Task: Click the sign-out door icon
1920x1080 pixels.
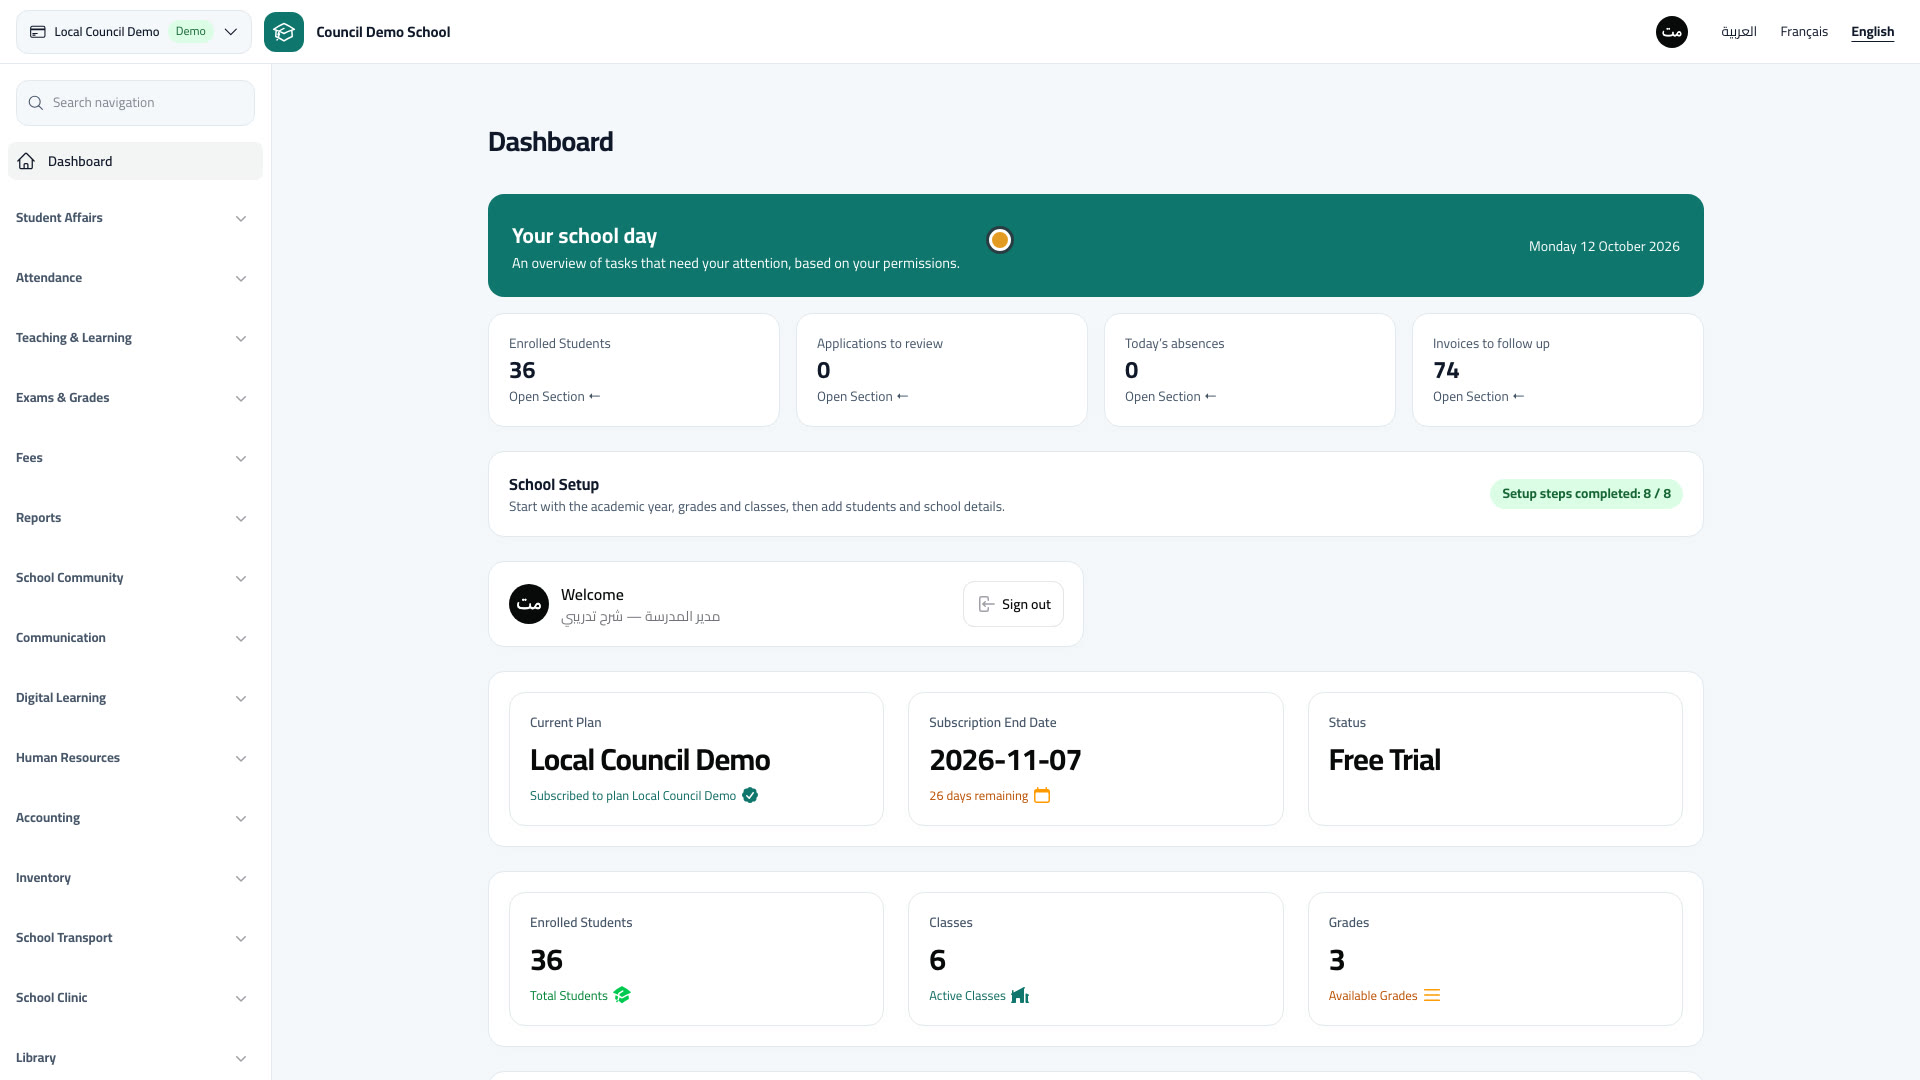Action: click(986, 604)
